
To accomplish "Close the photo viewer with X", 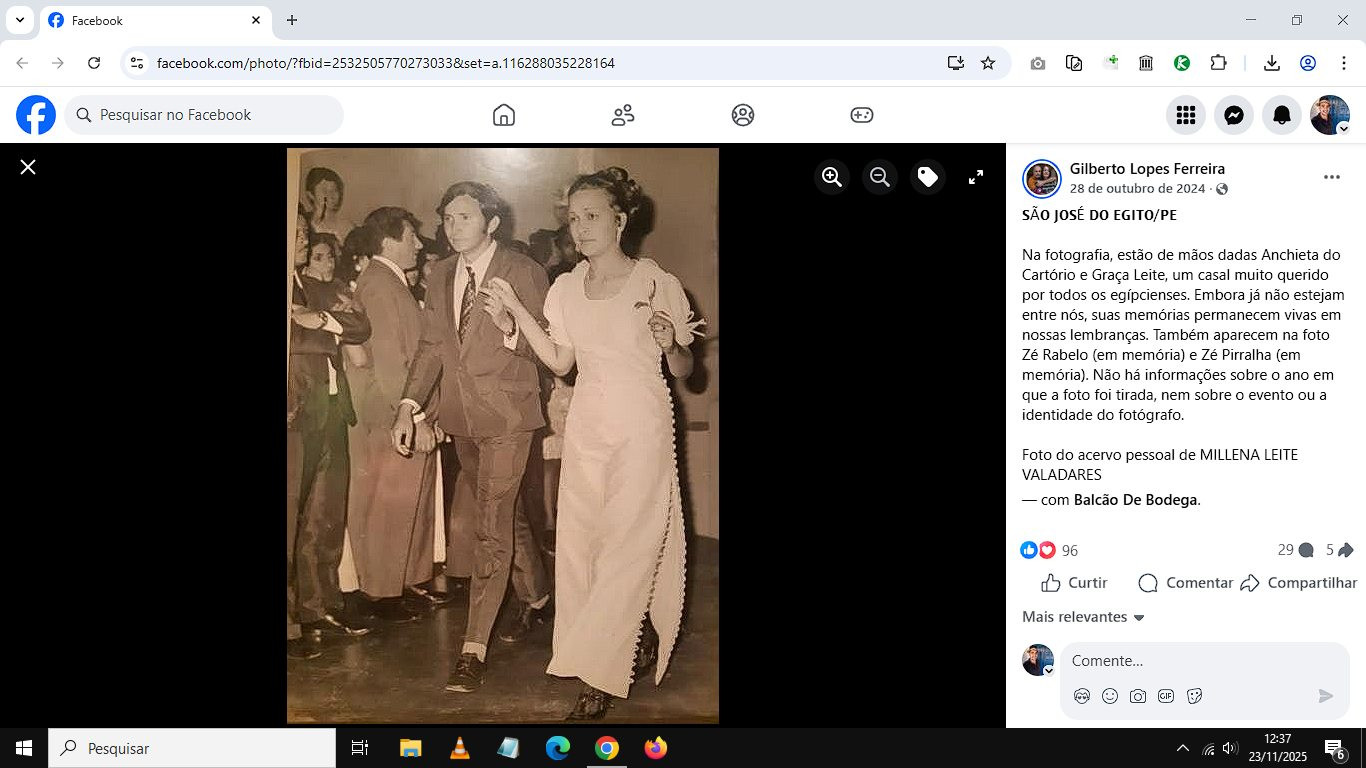I will click(28, 167).
